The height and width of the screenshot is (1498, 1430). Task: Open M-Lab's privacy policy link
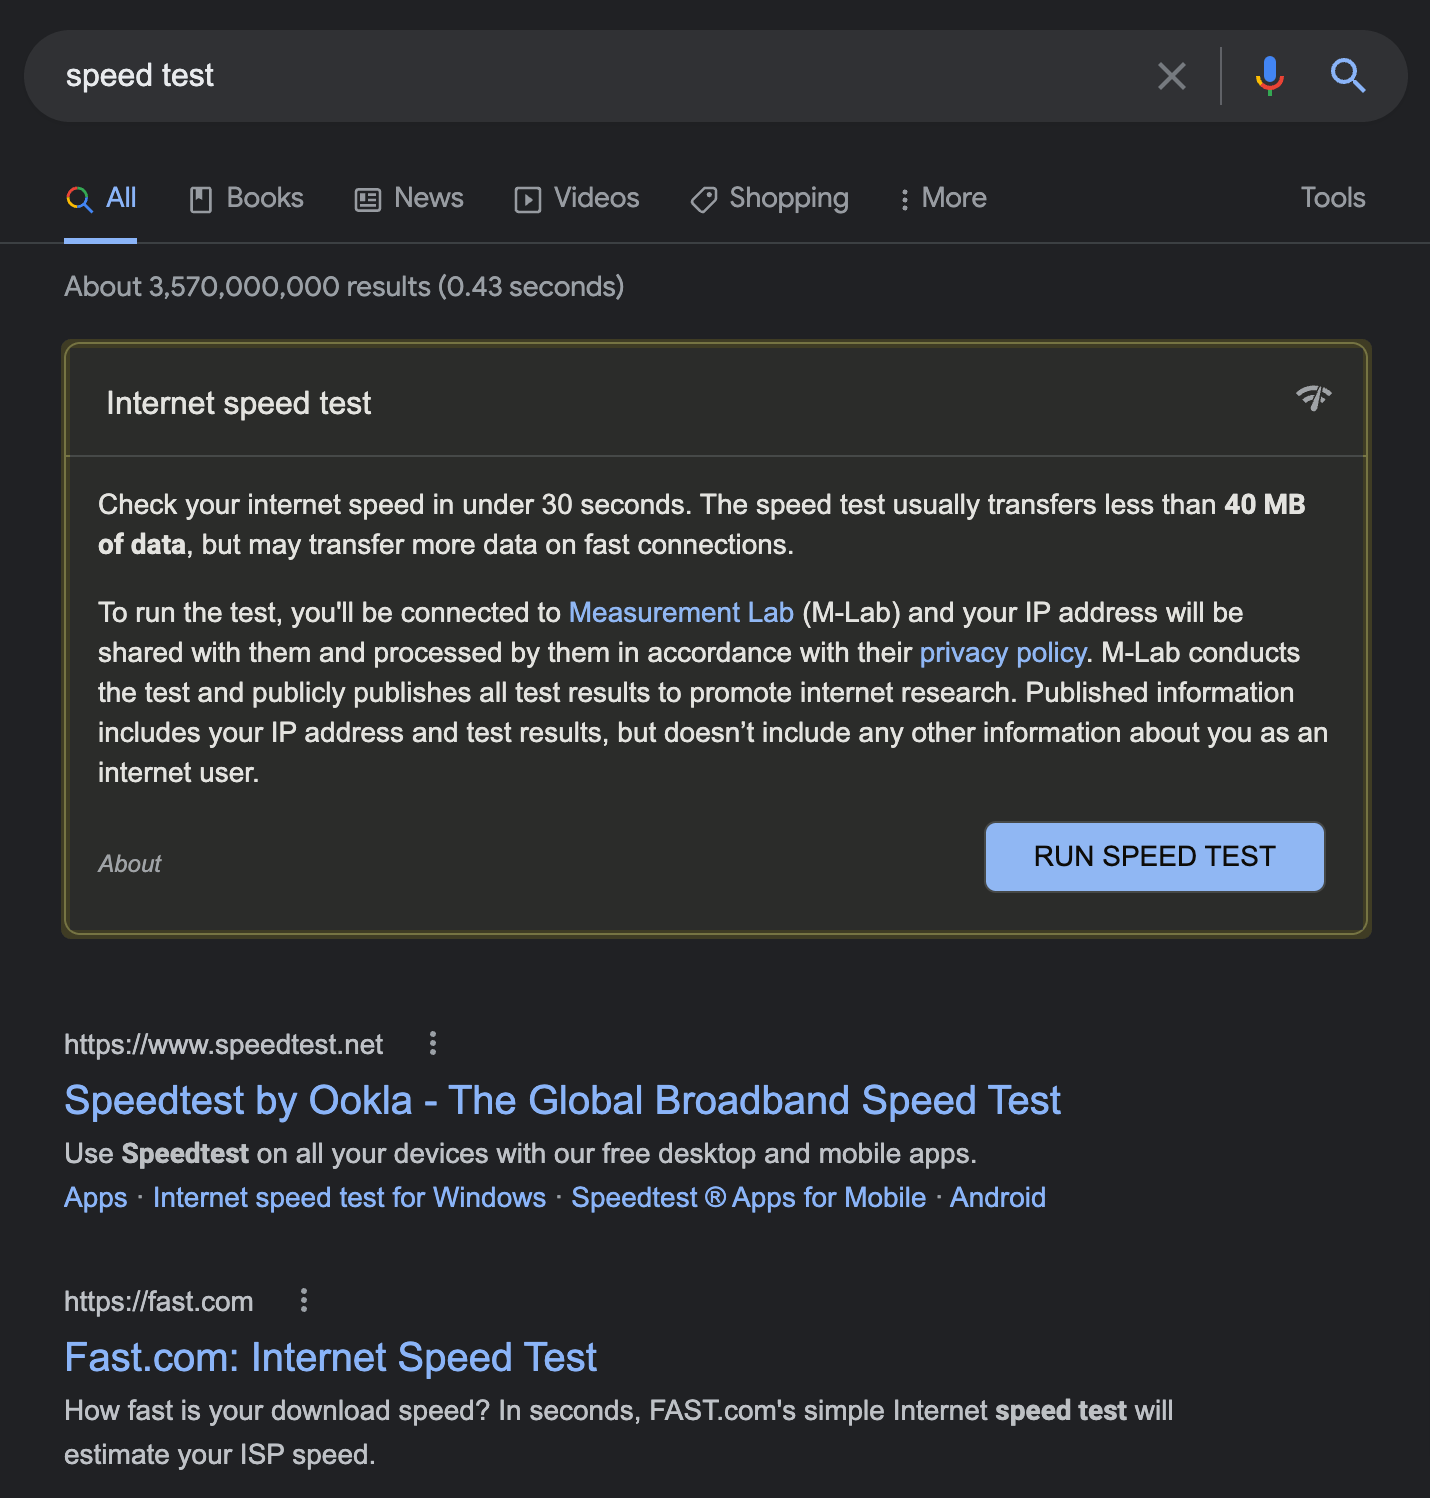[x=1001, y=652]
